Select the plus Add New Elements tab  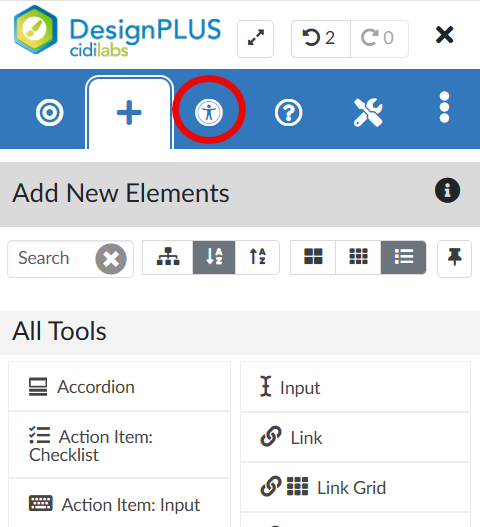[129, 112]
